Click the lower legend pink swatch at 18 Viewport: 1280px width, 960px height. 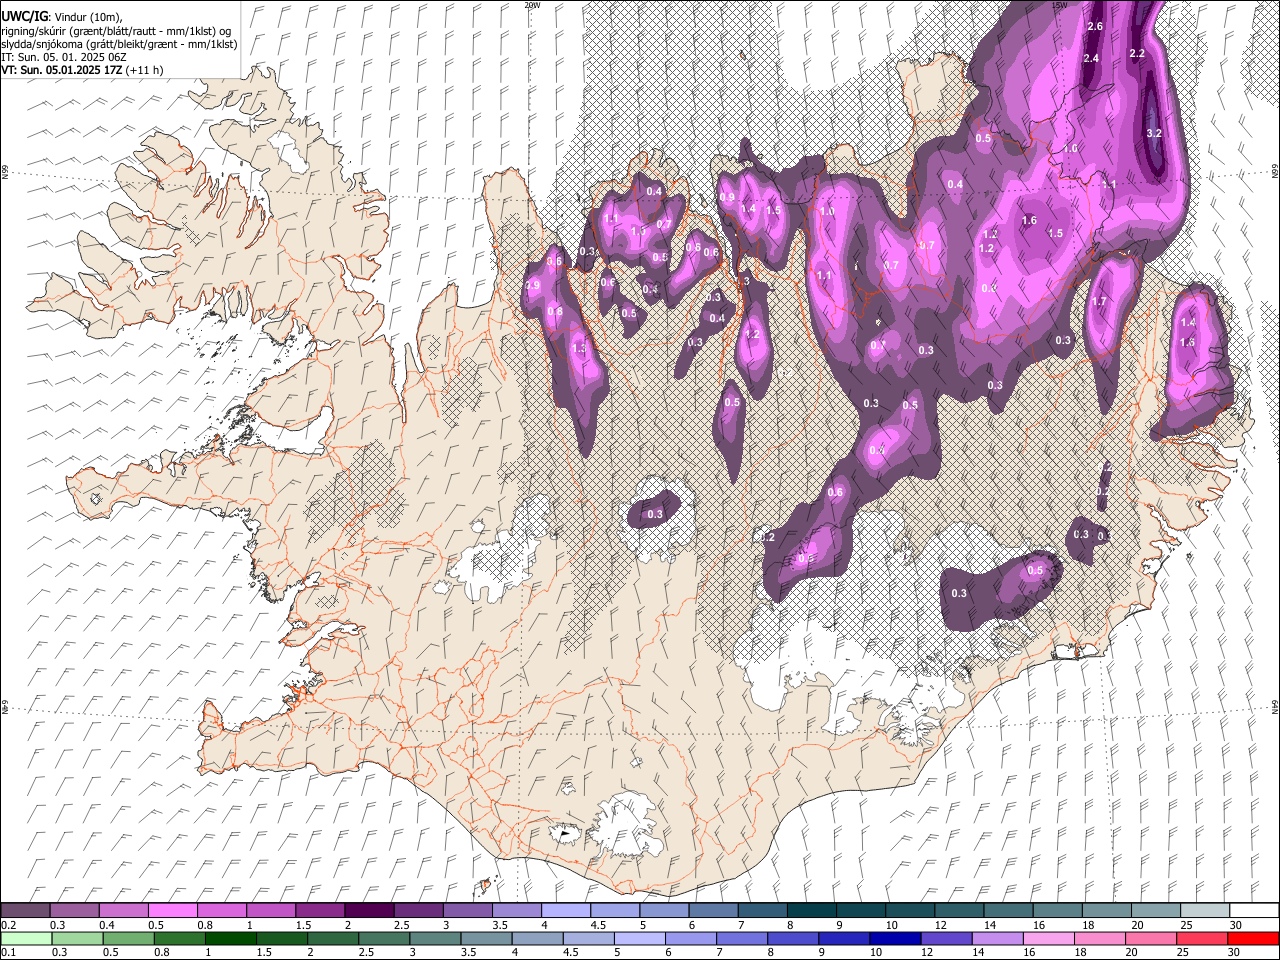click(x=1100, y=938)
